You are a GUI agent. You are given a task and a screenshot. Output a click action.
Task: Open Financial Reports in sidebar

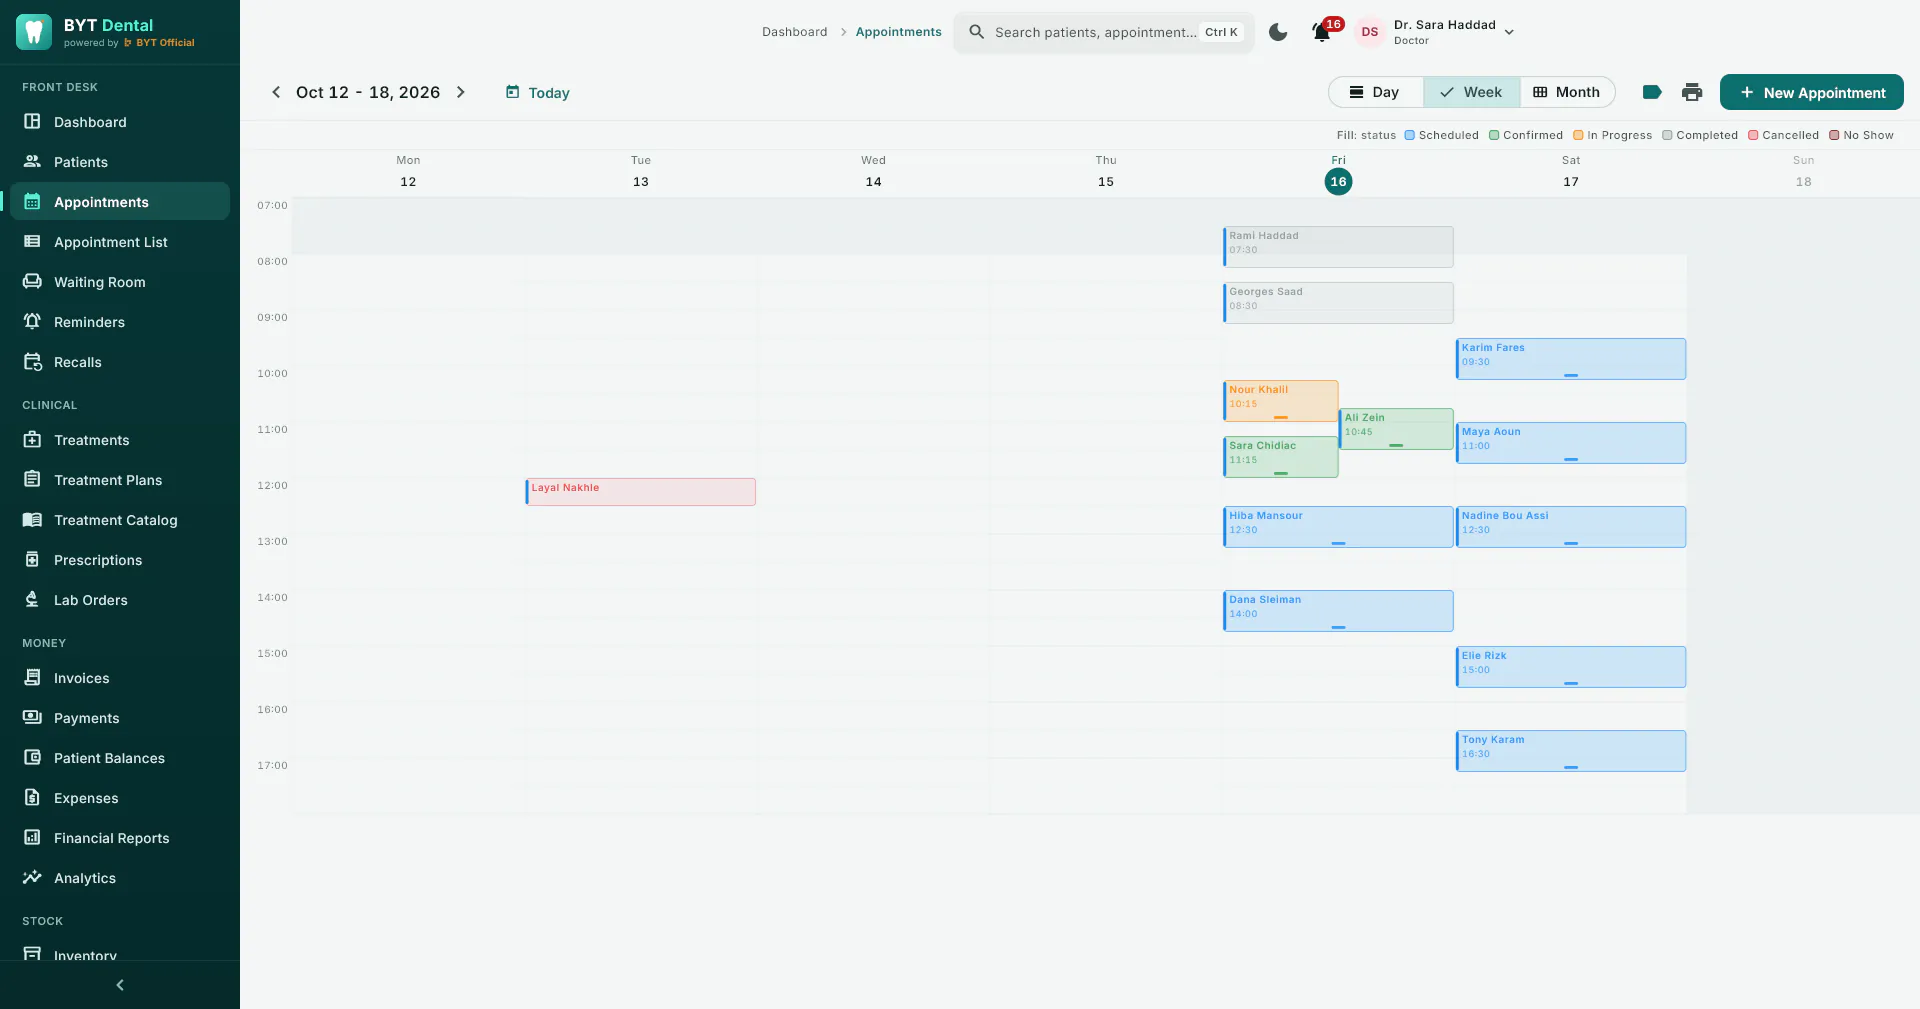point(120,838)
